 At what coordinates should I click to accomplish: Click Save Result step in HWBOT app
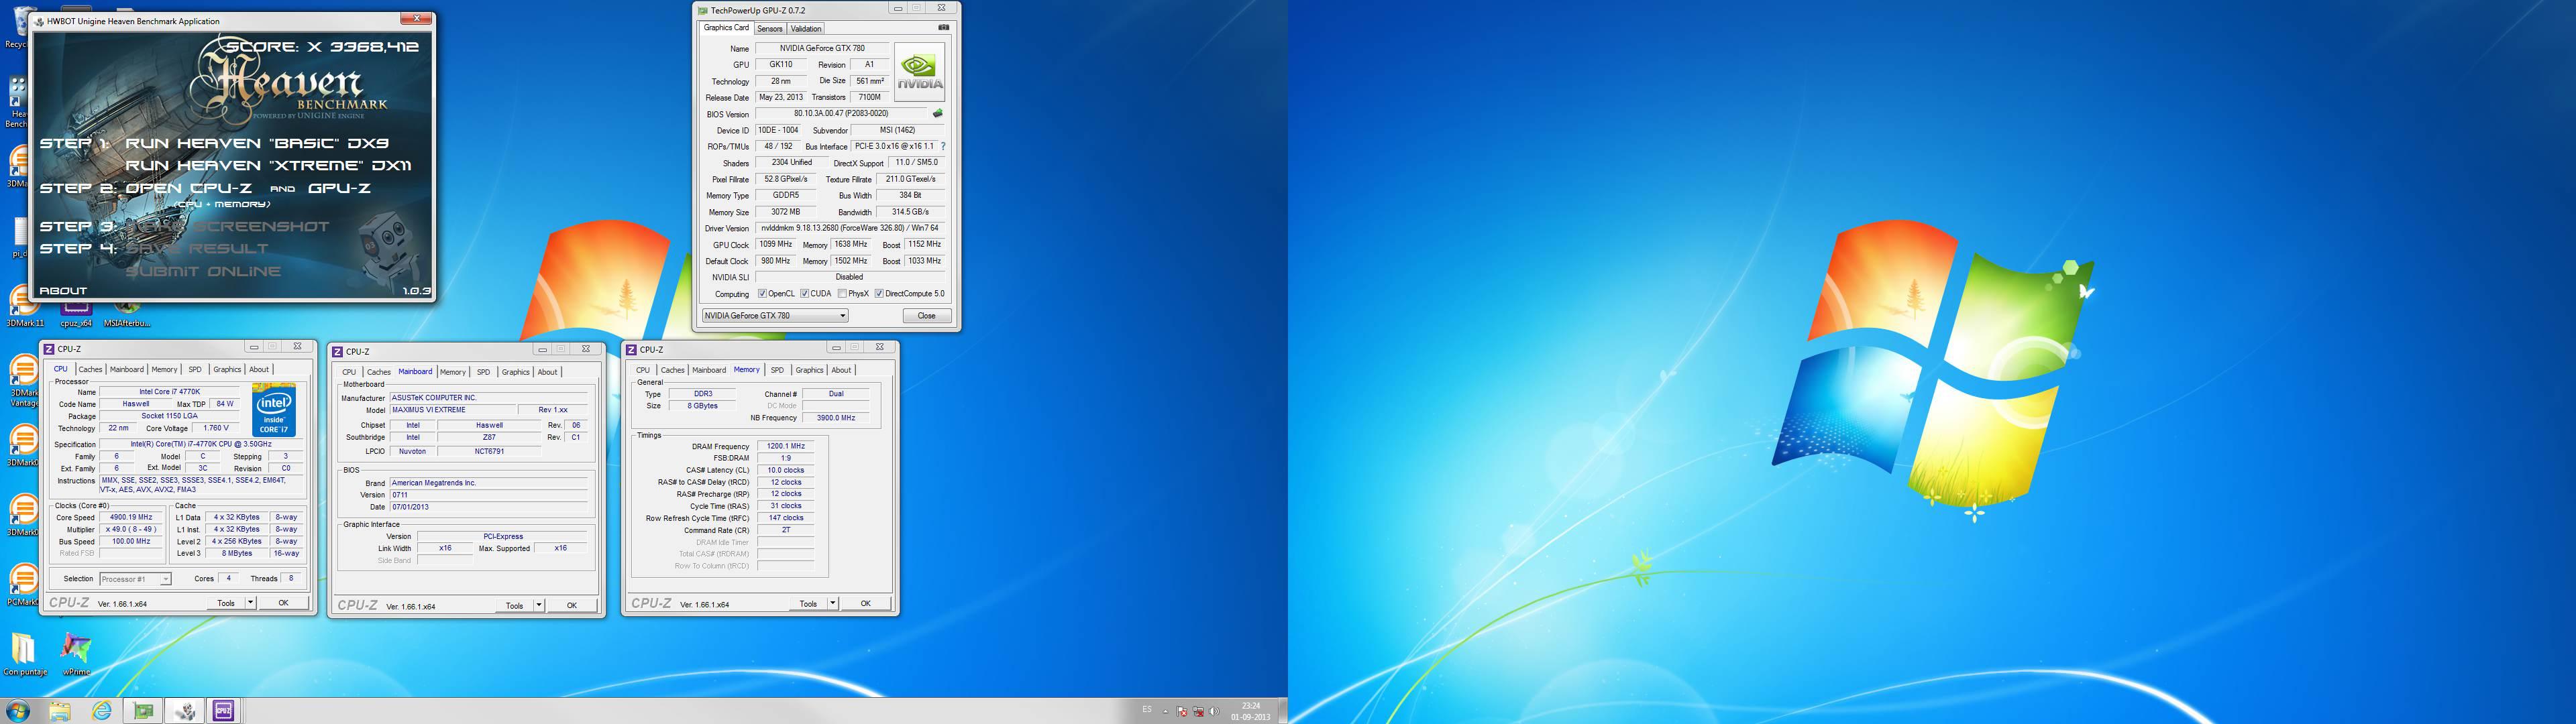[197, 248]
